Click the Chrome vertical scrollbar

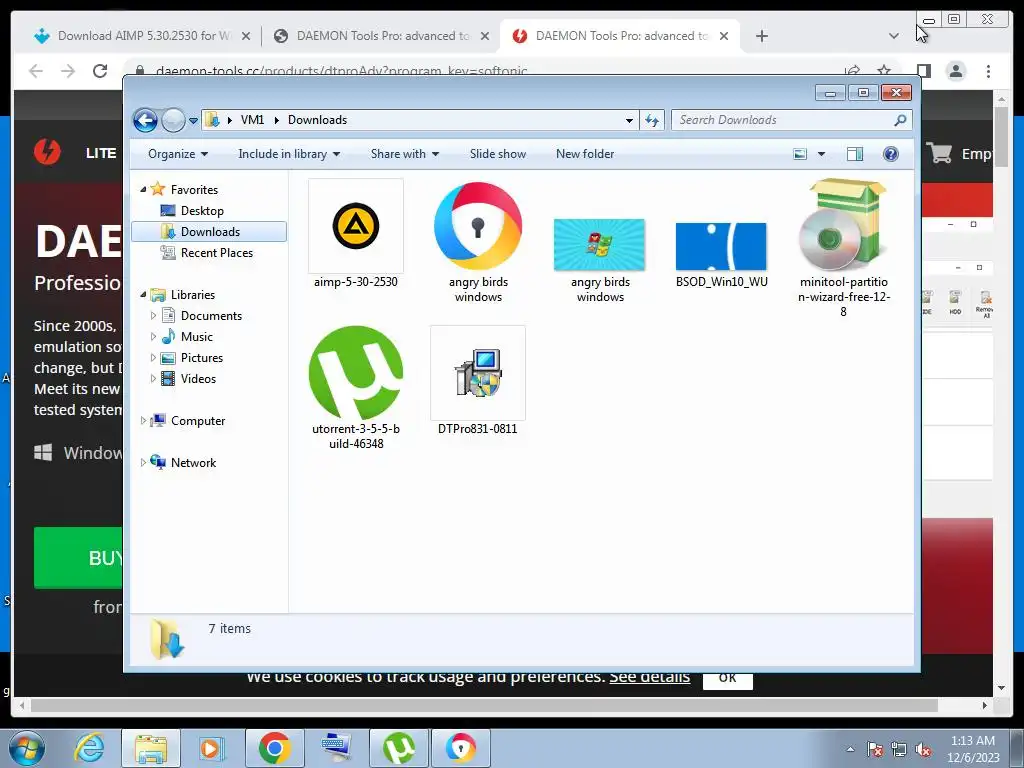[1001, 136]
